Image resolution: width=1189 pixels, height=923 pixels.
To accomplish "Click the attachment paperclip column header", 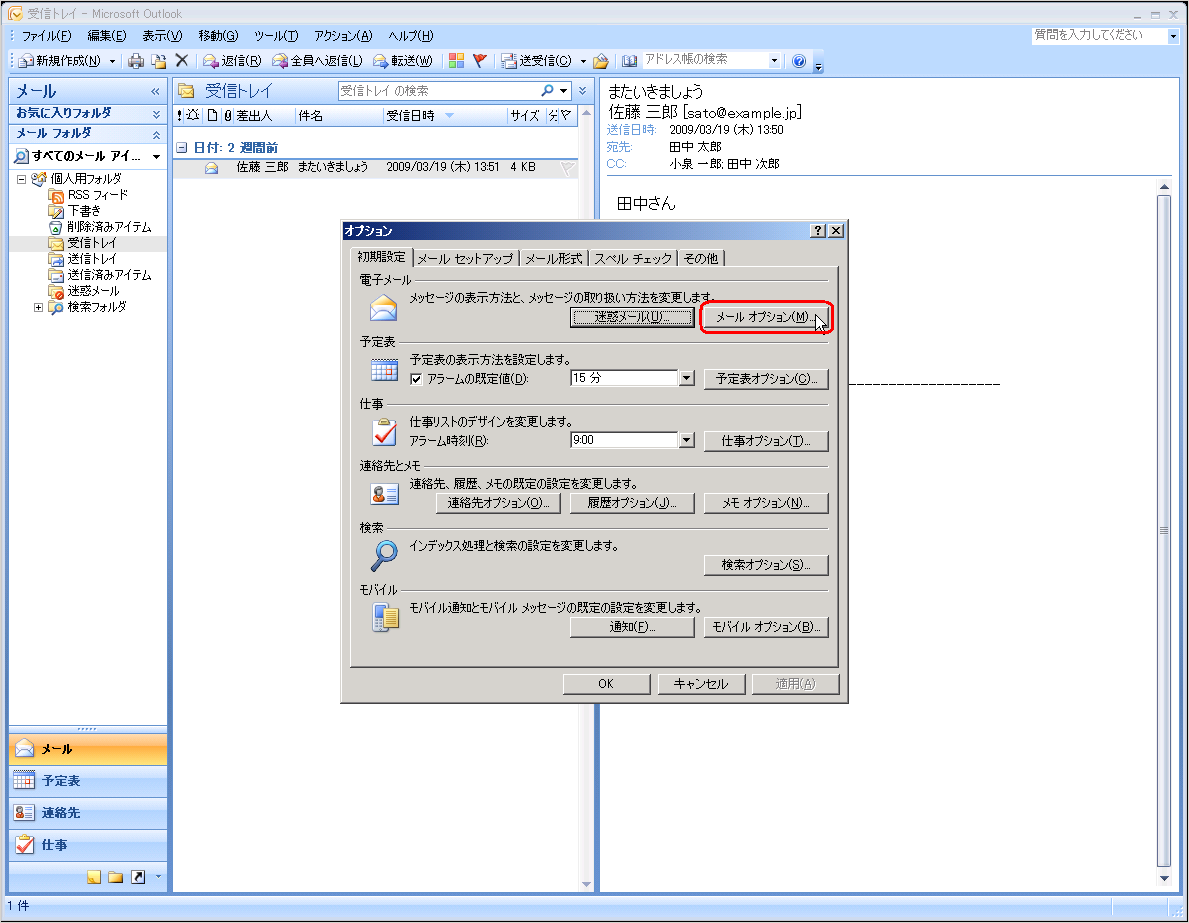I will point(228,115).
